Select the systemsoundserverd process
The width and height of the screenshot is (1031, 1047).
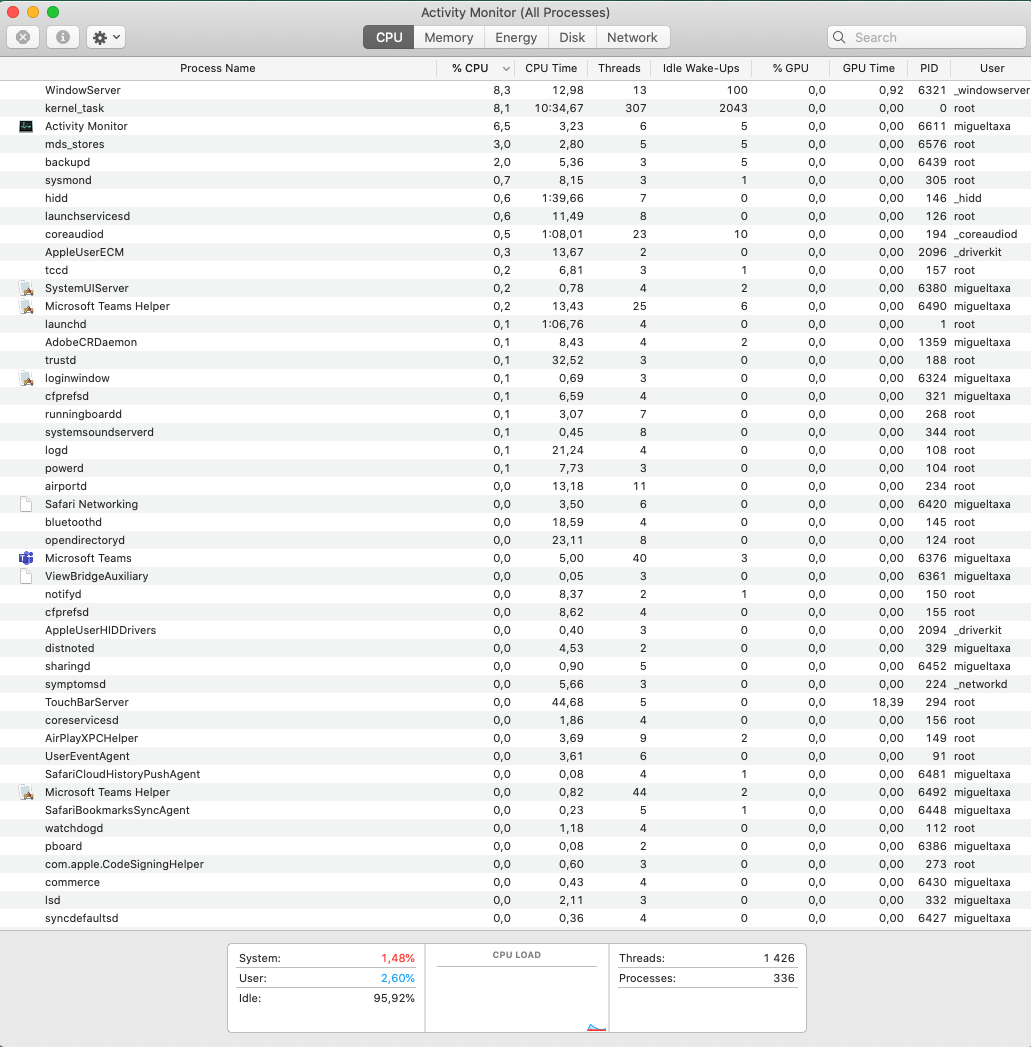(x=516, y=433)
